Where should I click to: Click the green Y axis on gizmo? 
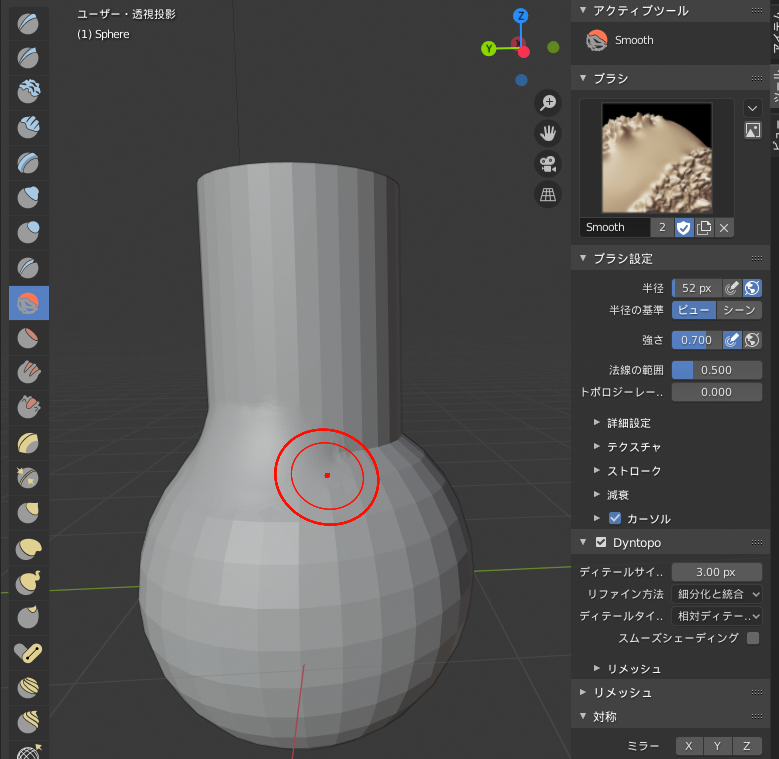pyautogui.click(x=489, y=49)
